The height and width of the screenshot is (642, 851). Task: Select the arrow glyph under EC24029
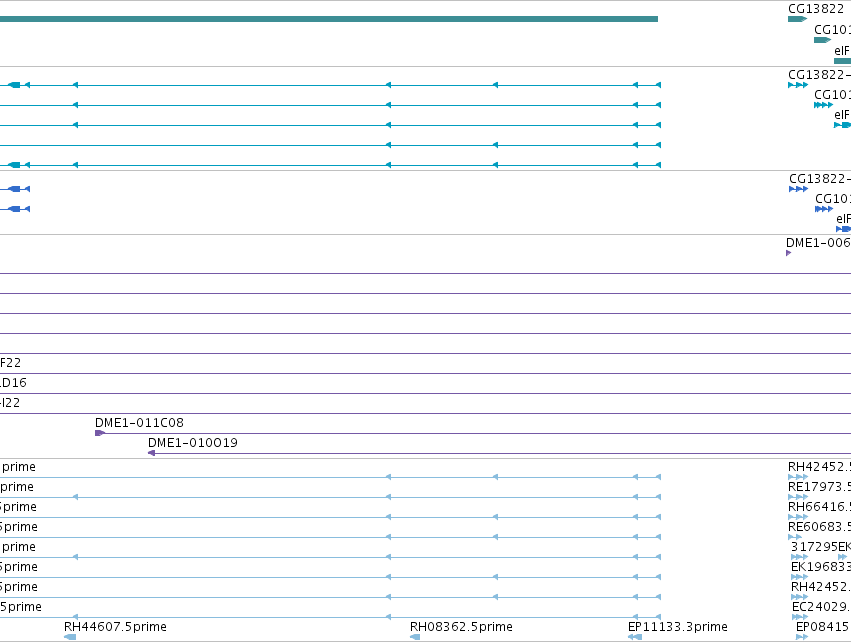800,617
